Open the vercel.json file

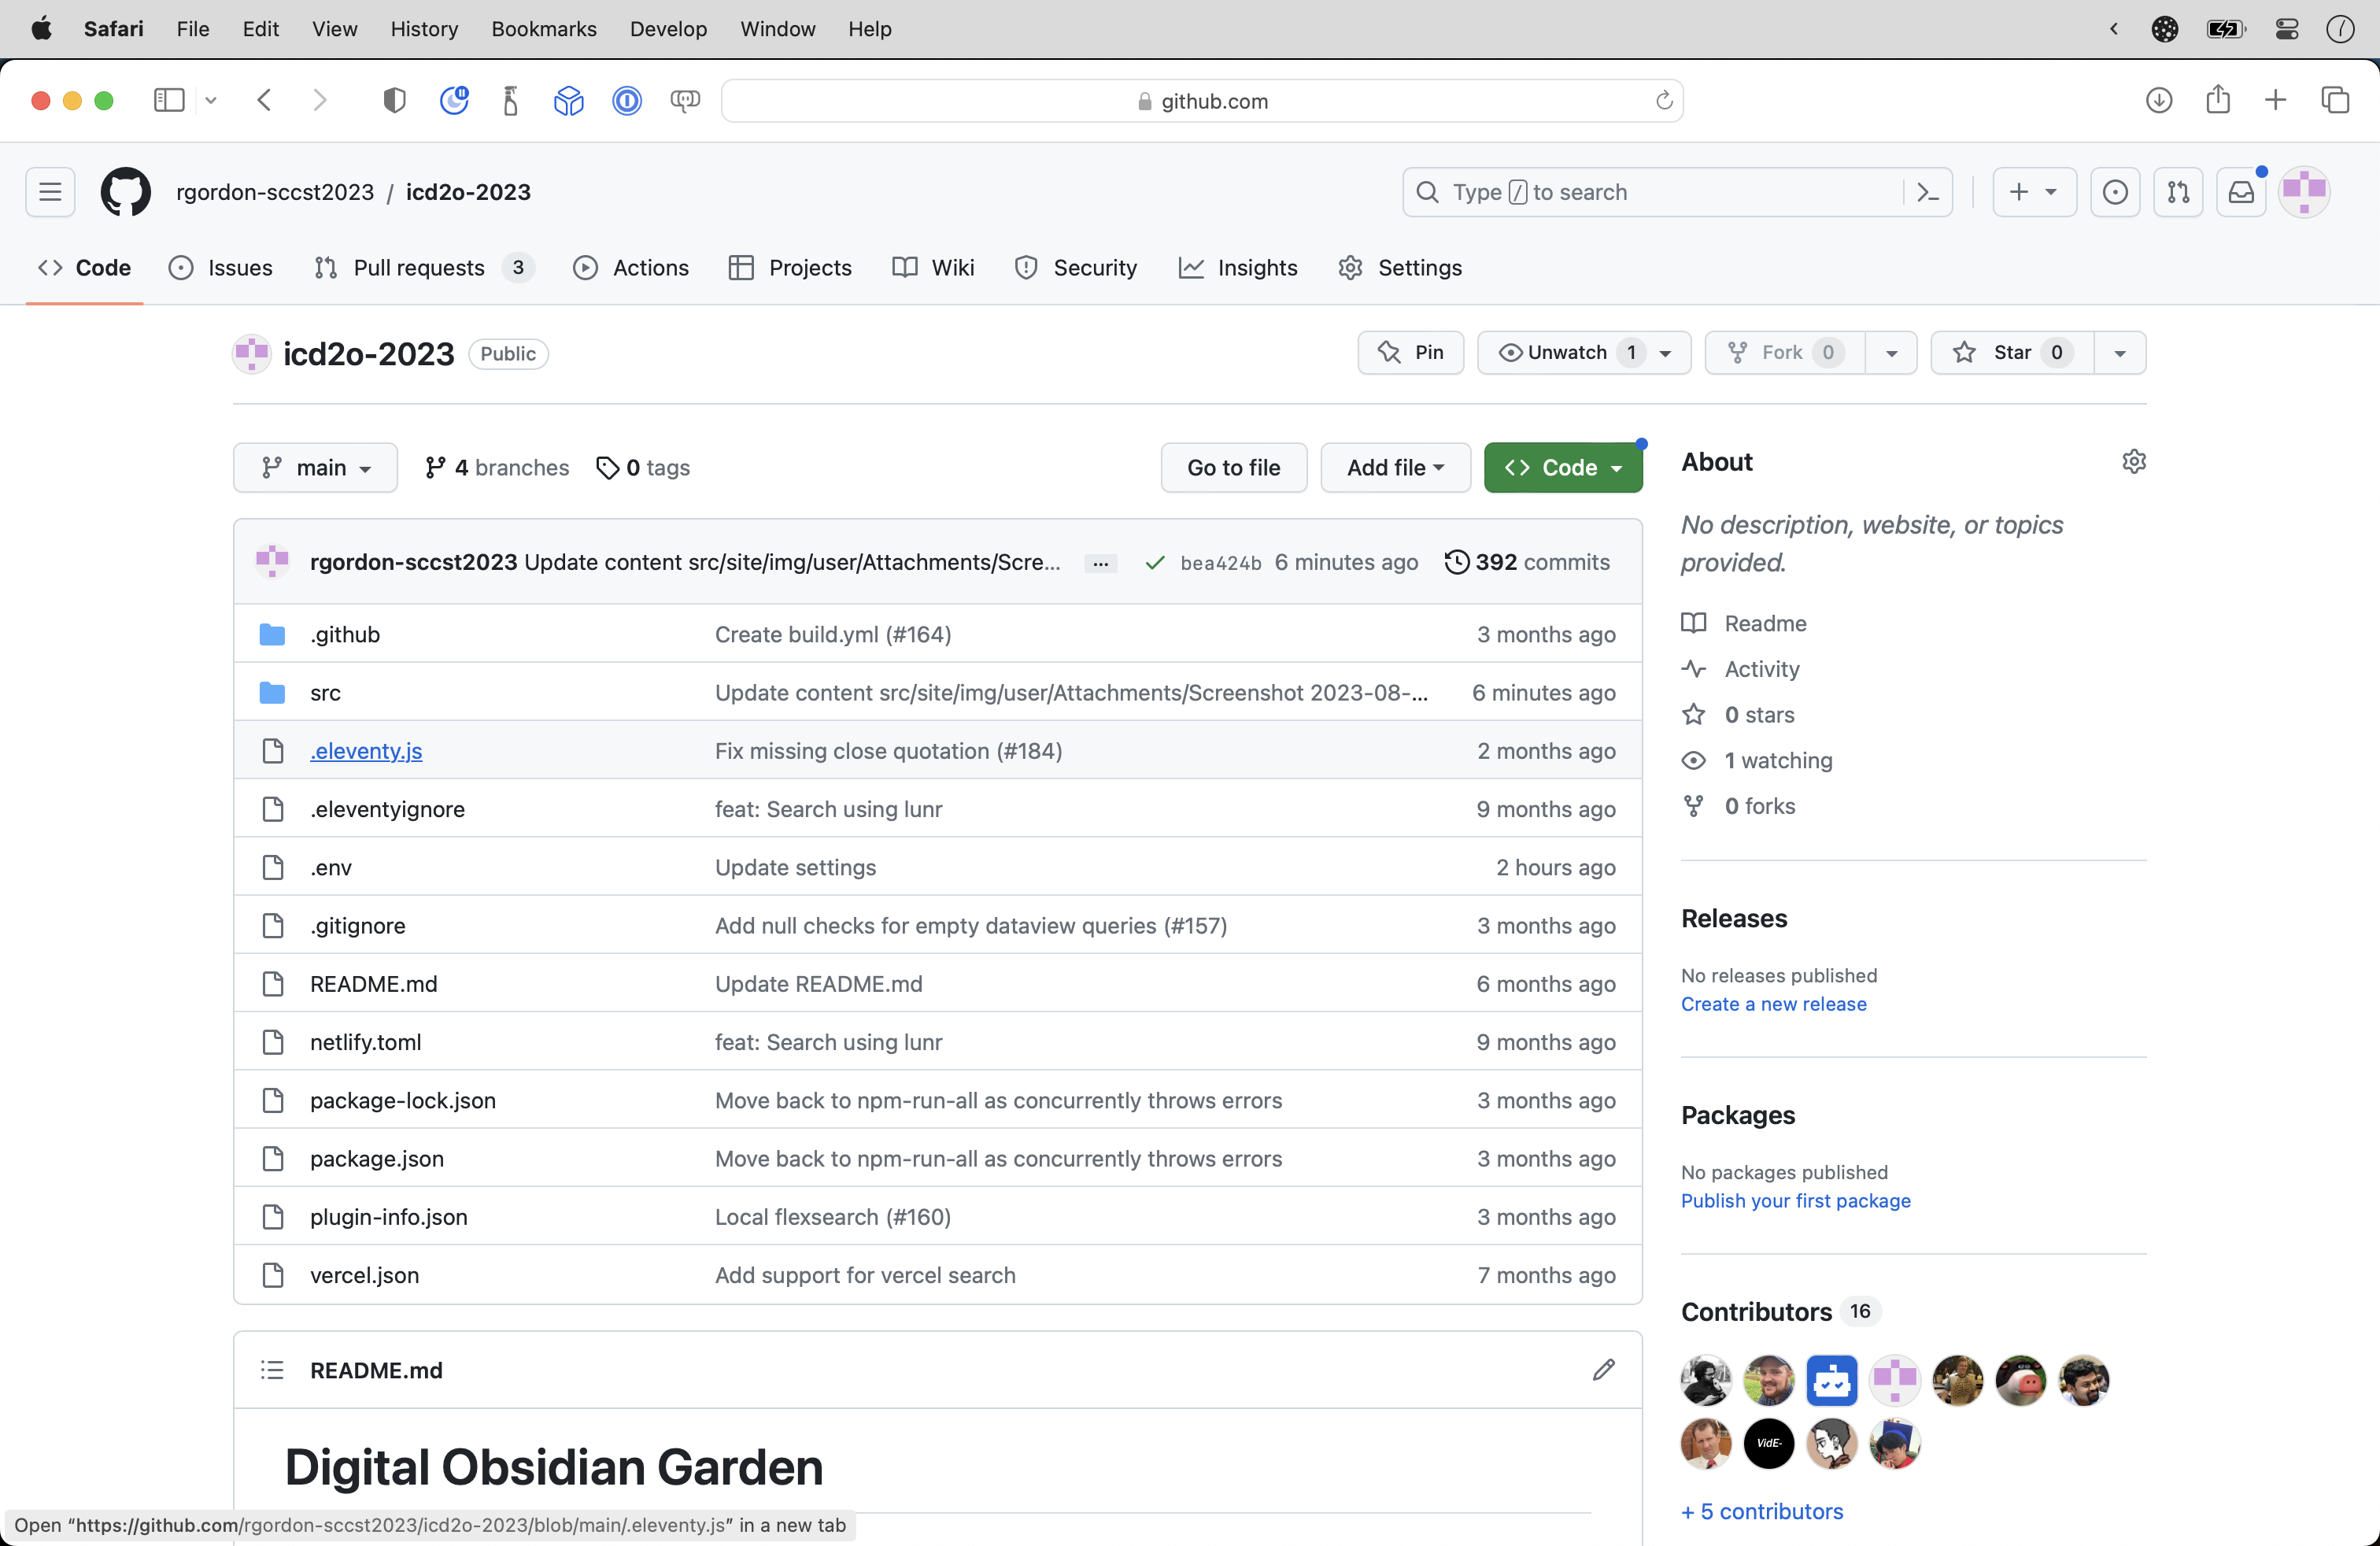364,1276
